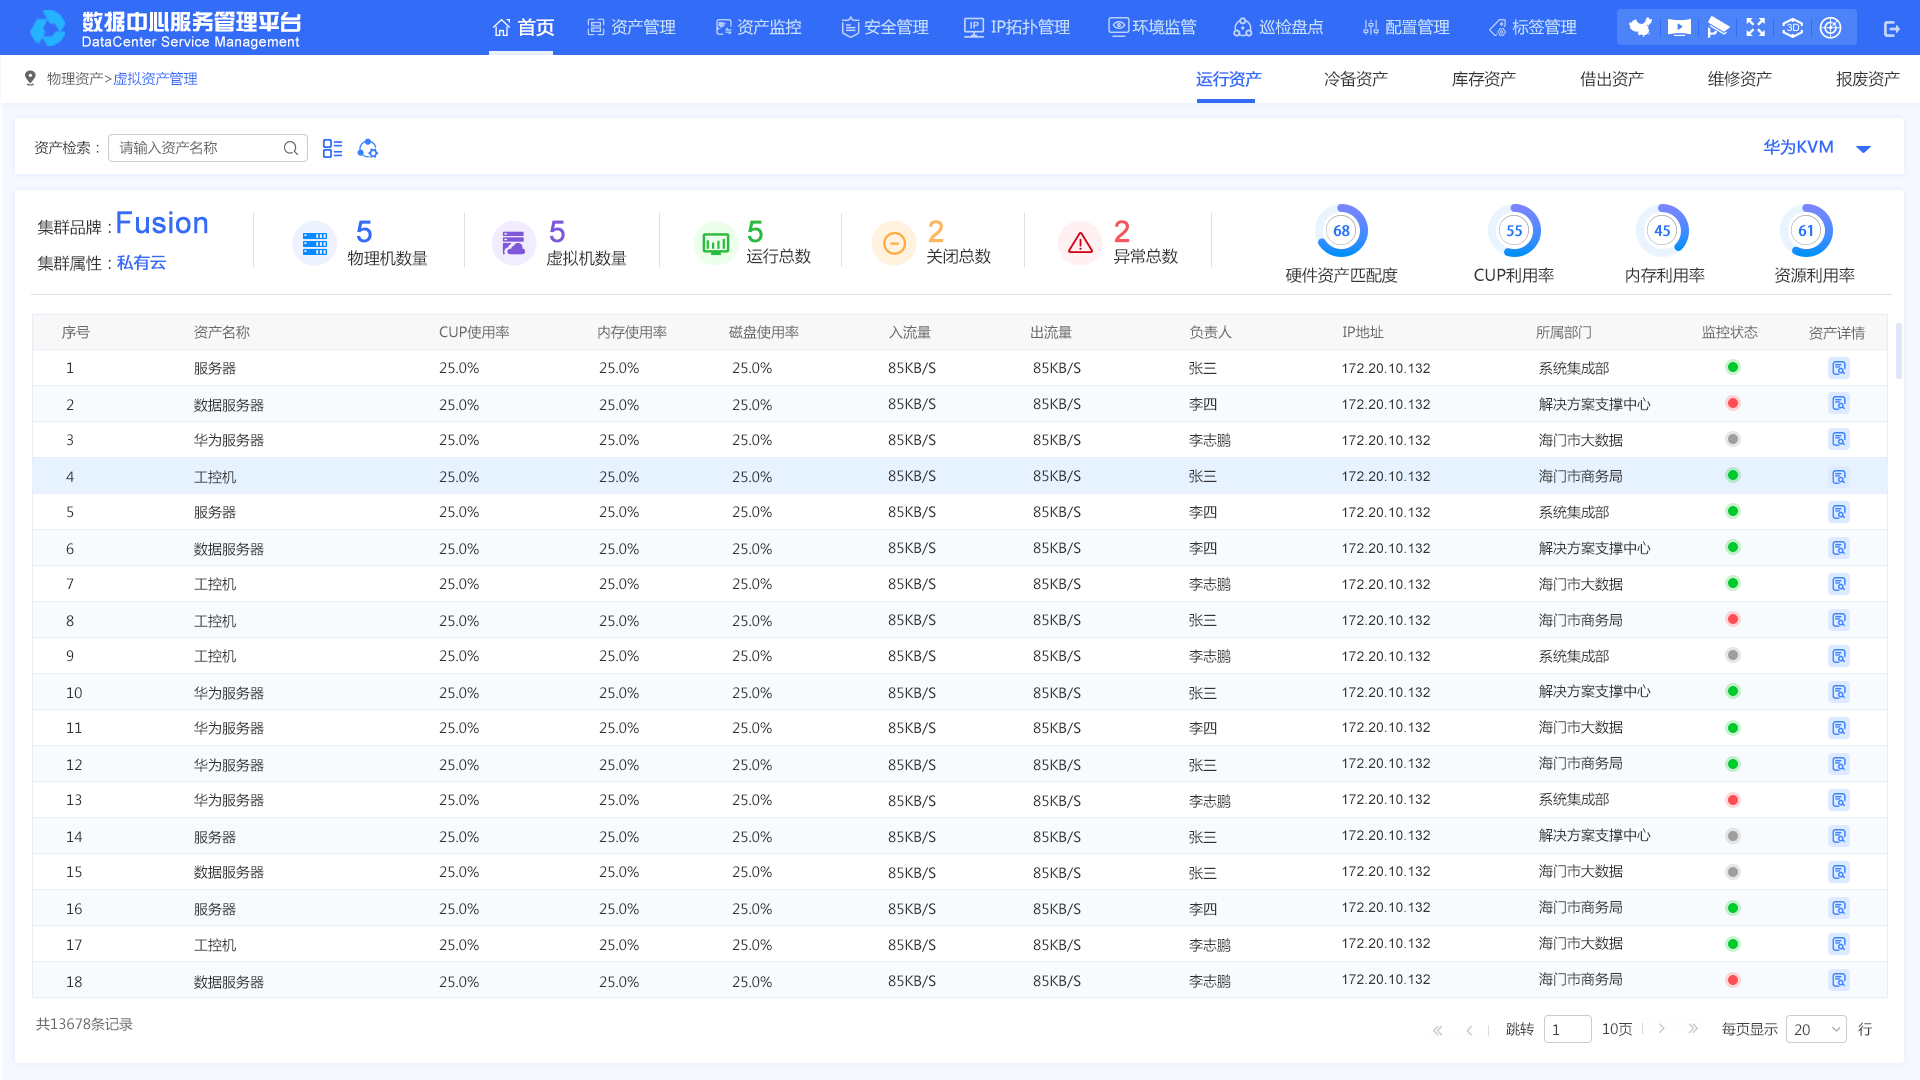Click the physical machine count icon

314,243
